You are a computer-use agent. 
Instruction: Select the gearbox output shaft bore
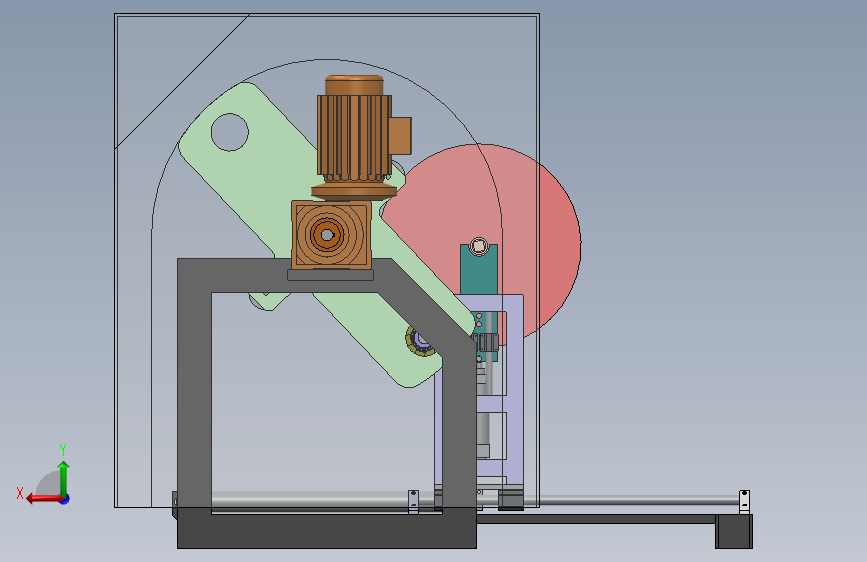point(327,235)
